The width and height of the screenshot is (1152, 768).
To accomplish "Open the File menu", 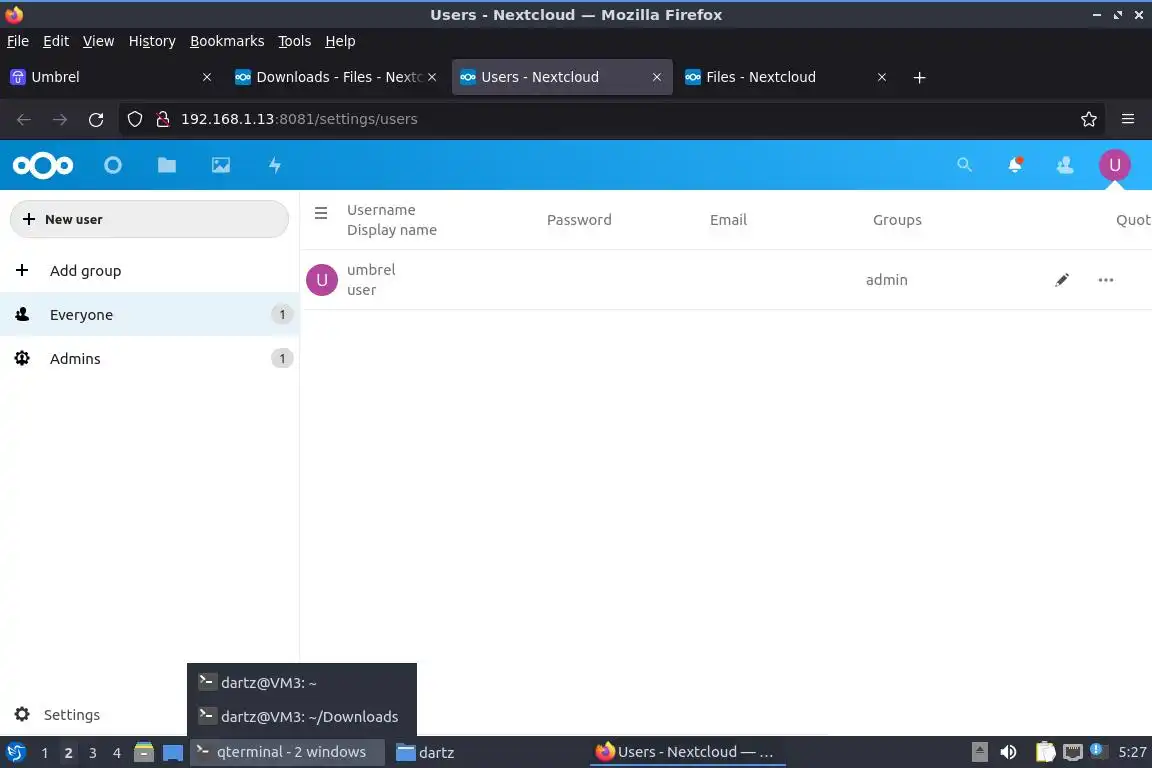I will pyautogui.click(x=18, y=41).
